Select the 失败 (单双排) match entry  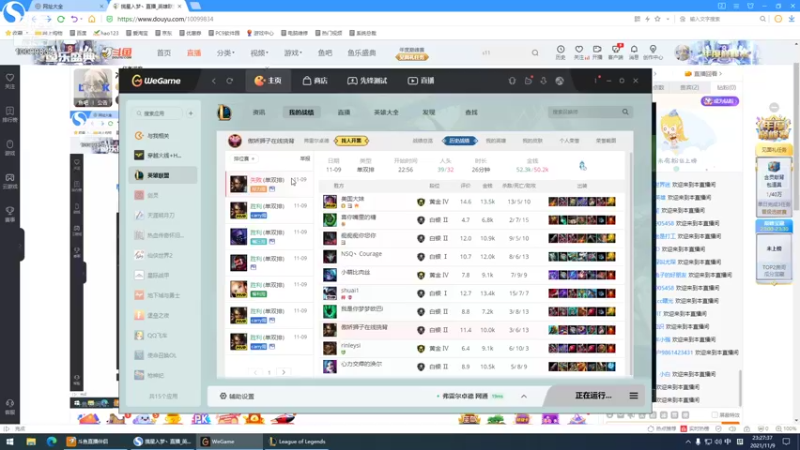(269, 184)
